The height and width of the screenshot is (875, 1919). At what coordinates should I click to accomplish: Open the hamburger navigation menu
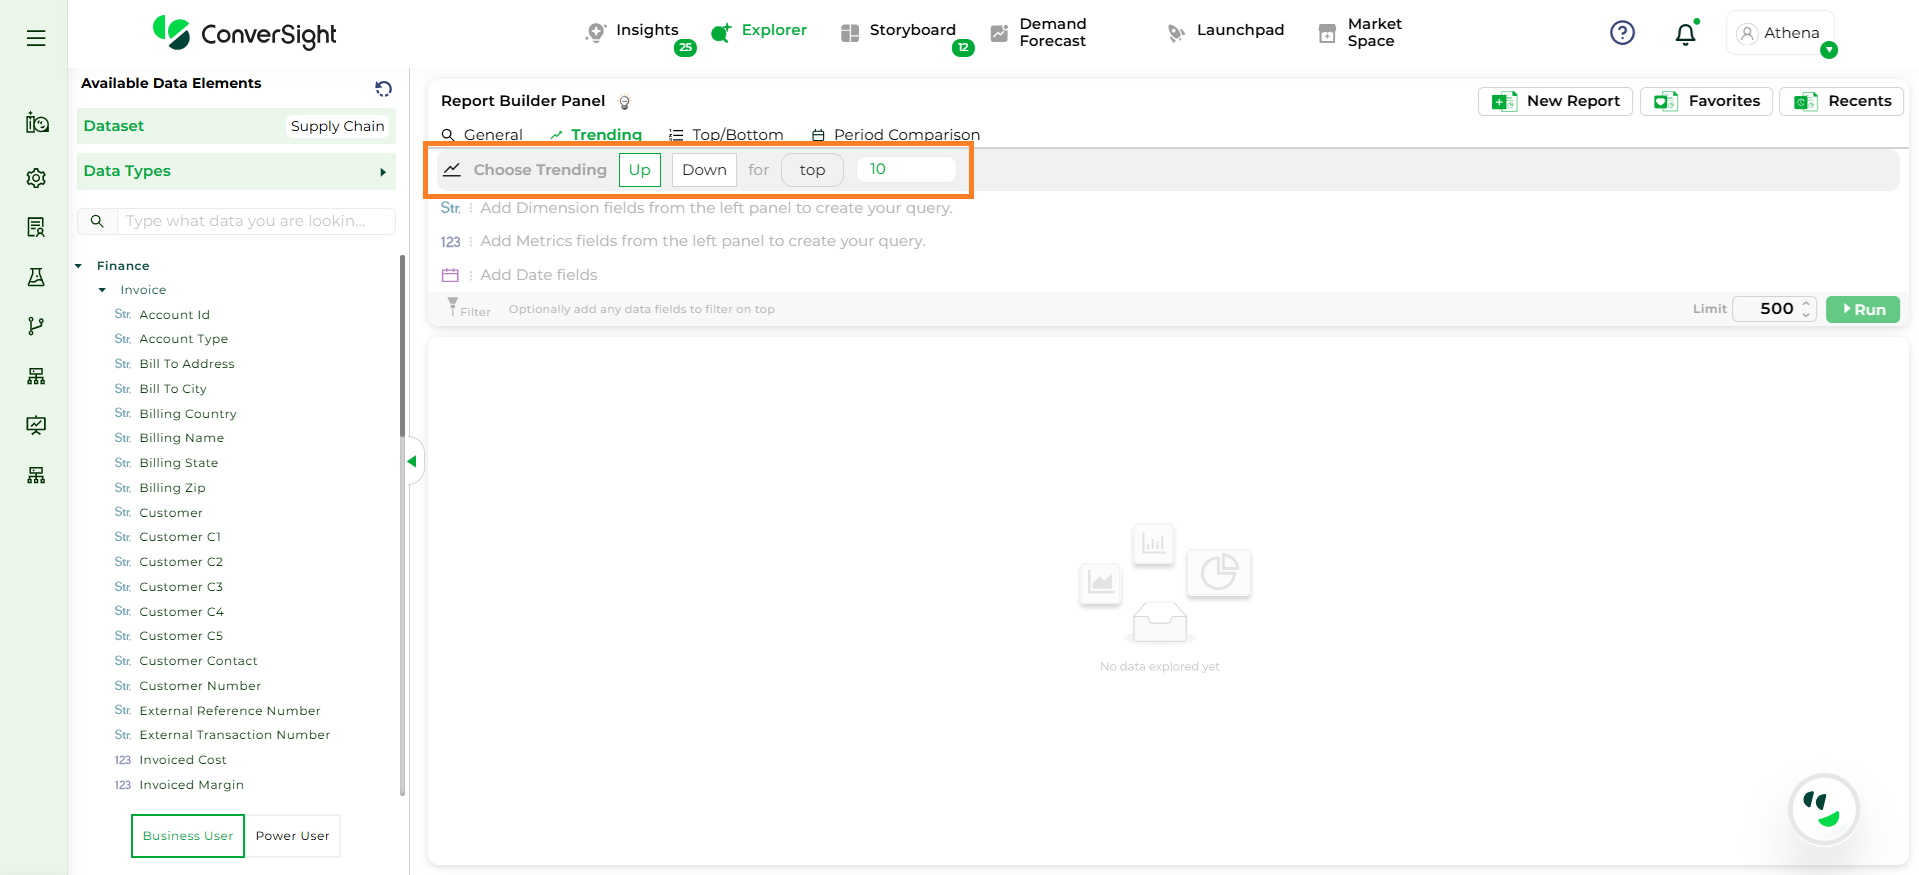[36, 38]
